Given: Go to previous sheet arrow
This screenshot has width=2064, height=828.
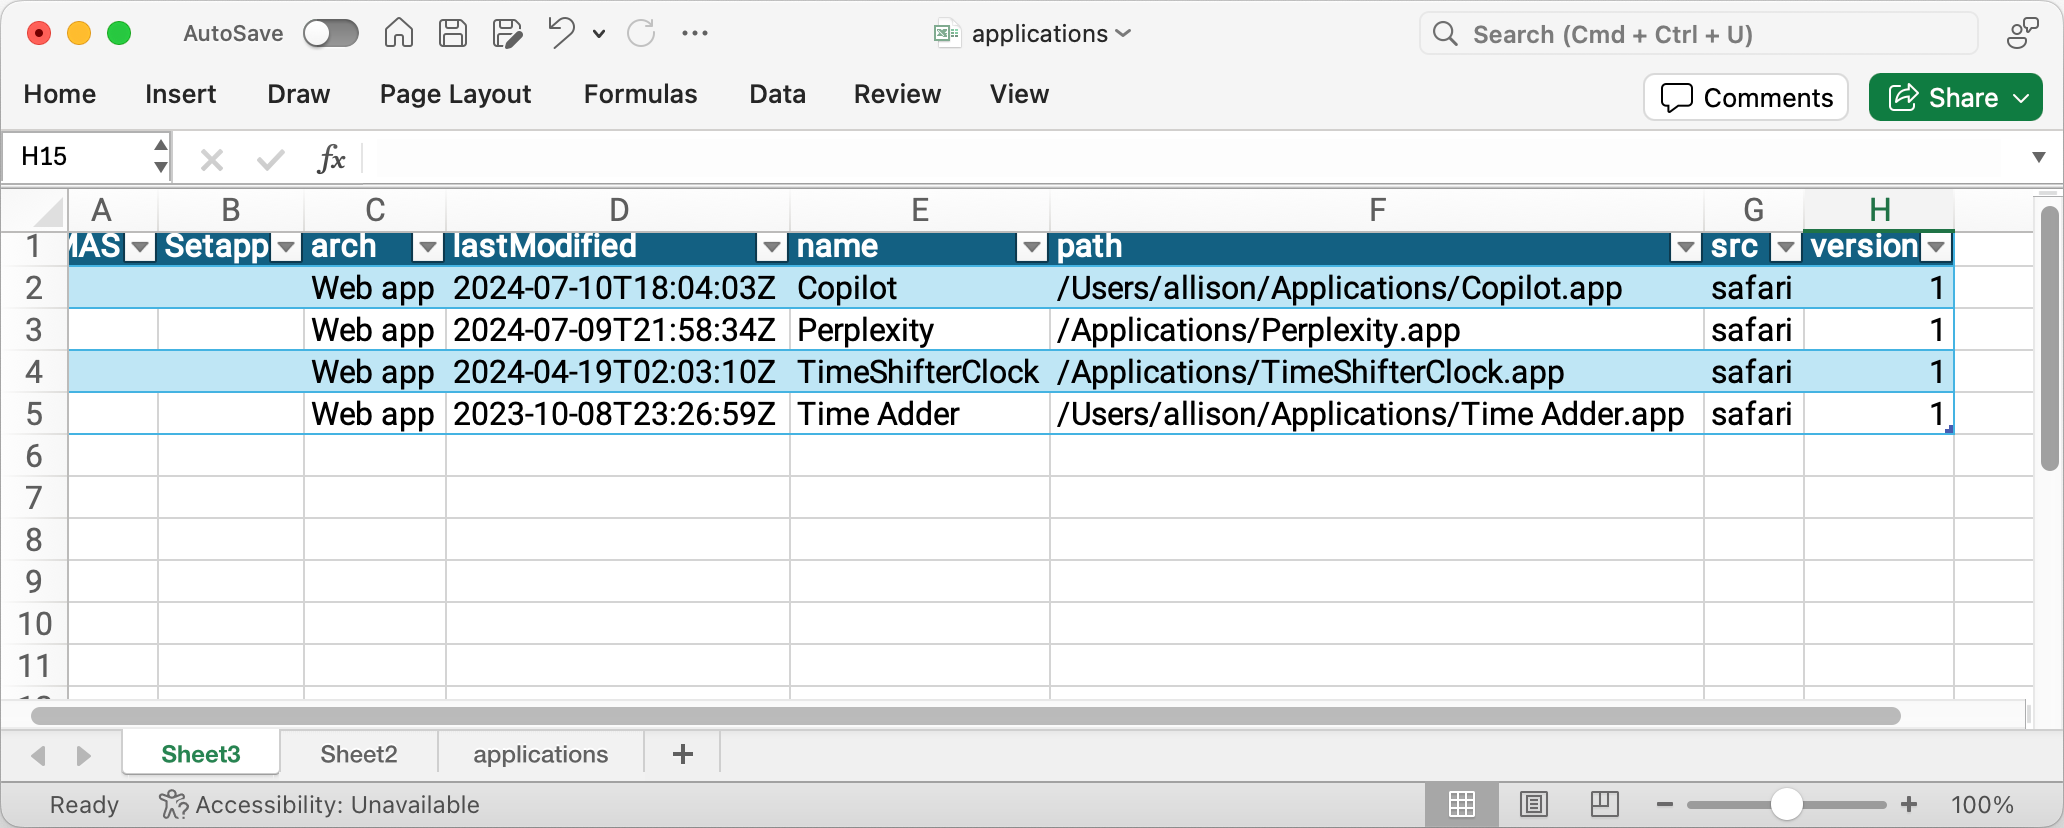Looking at the screenshot, I should [39, 755].
